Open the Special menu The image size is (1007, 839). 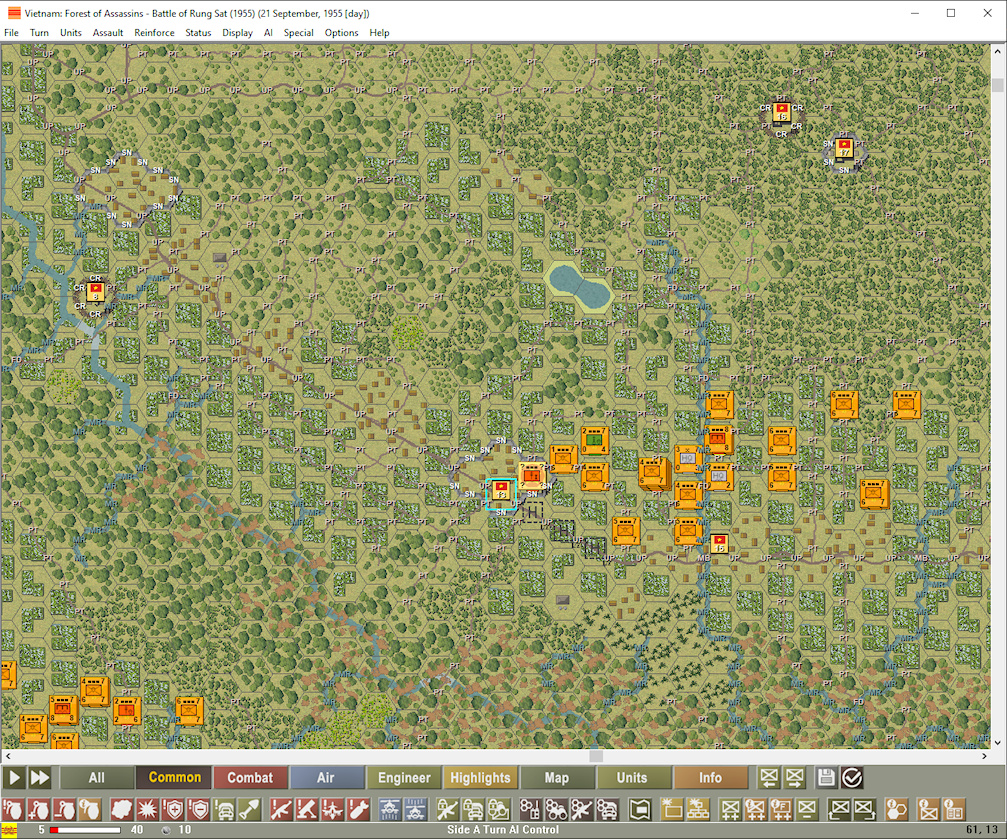coord(299,33)
